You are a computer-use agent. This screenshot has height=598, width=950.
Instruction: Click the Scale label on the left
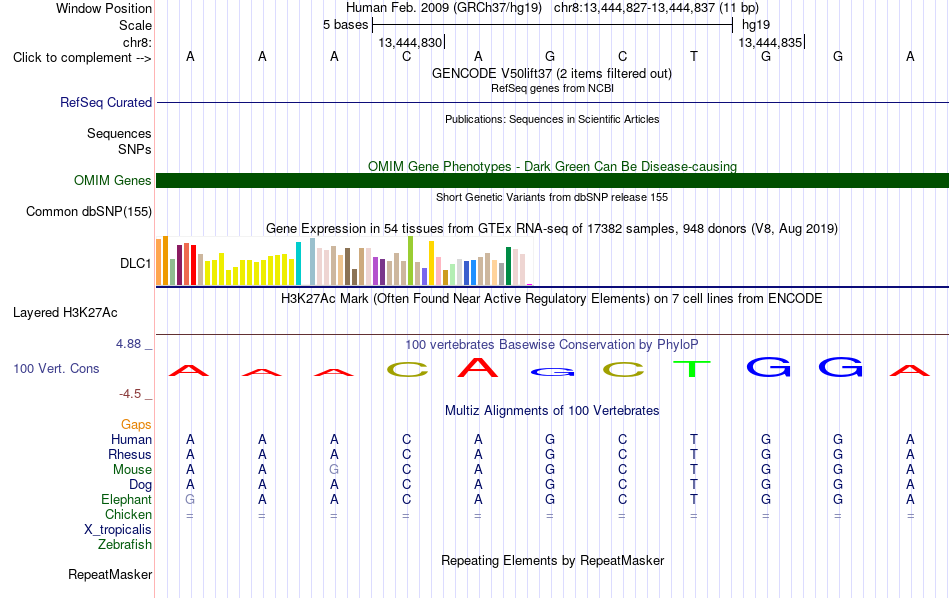pos(135,25)
